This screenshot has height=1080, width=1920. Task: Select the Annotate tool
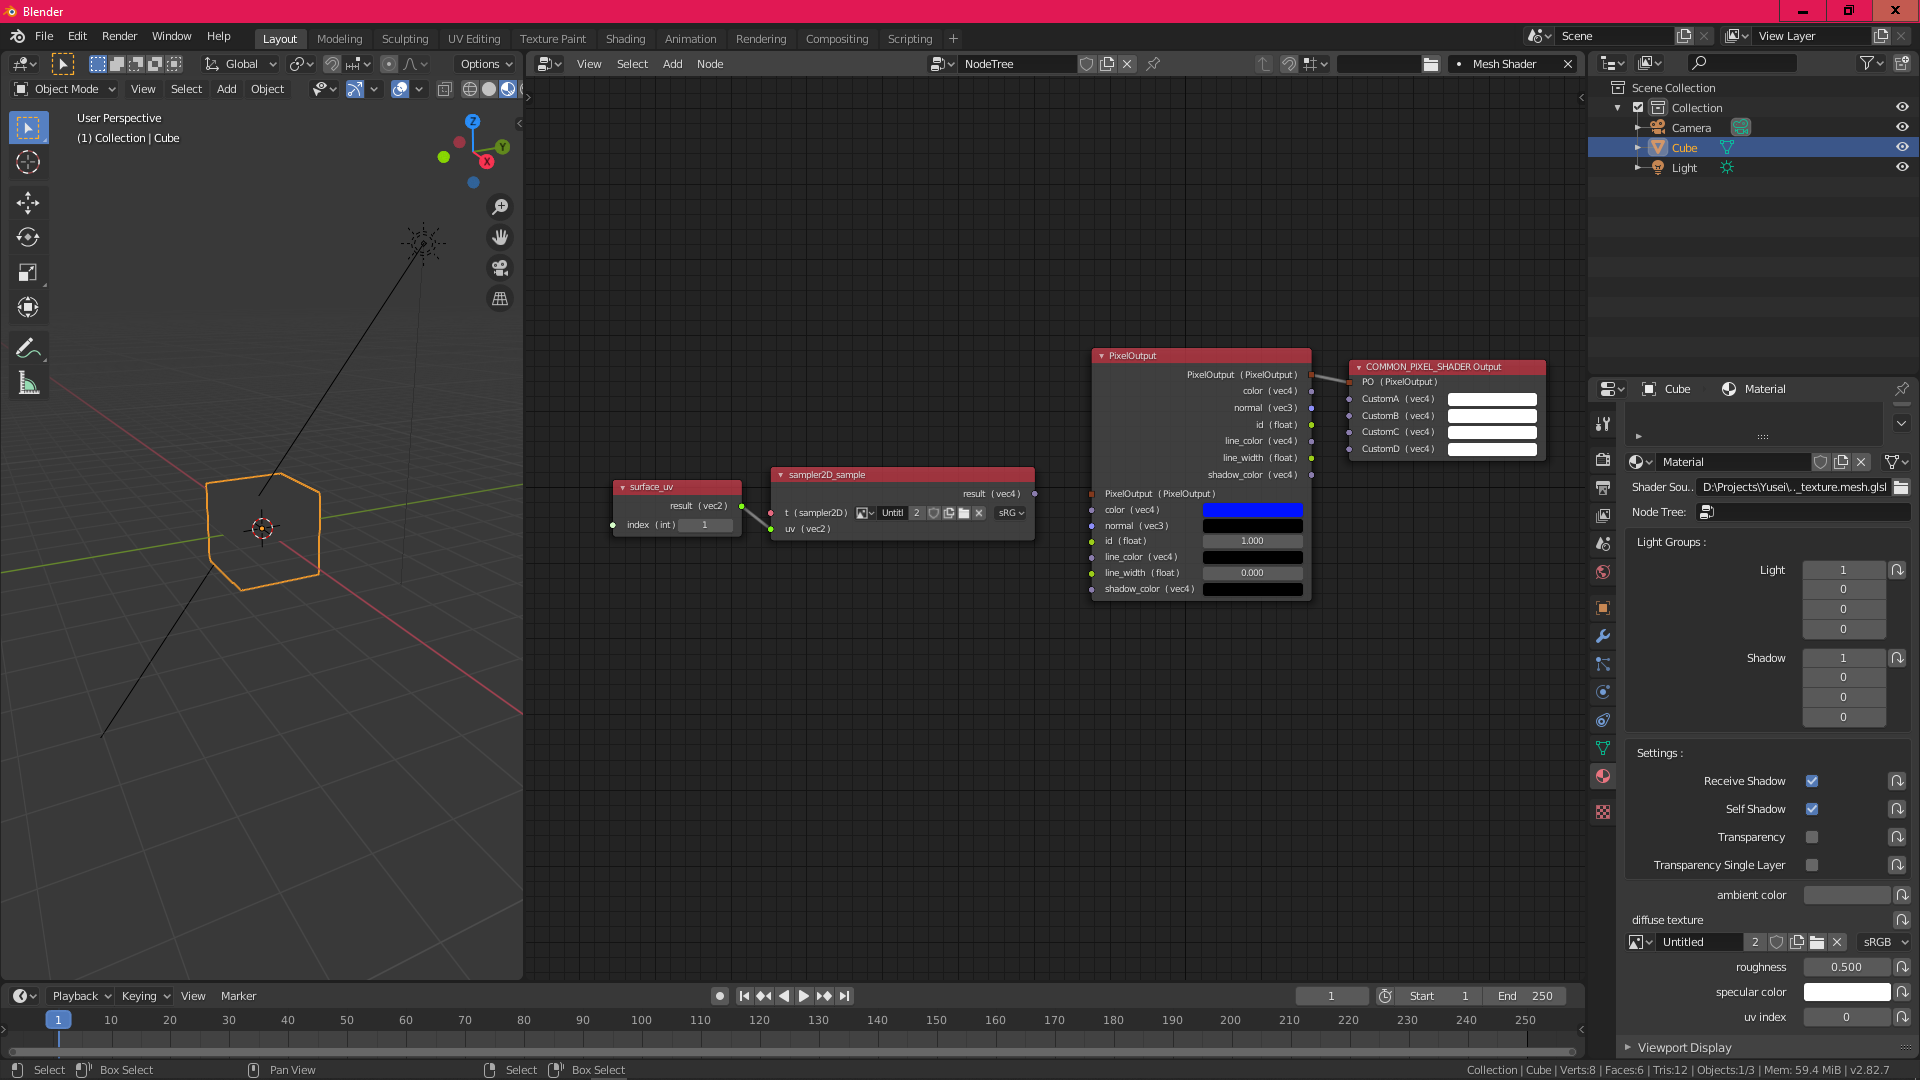coord(28,348)
